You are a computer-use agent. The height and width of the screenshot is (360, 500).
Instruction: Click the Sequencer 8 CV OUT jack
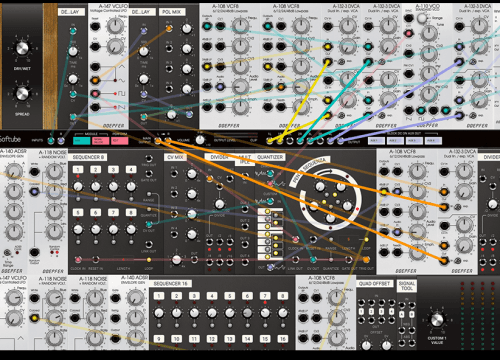(x=149, y=224)
